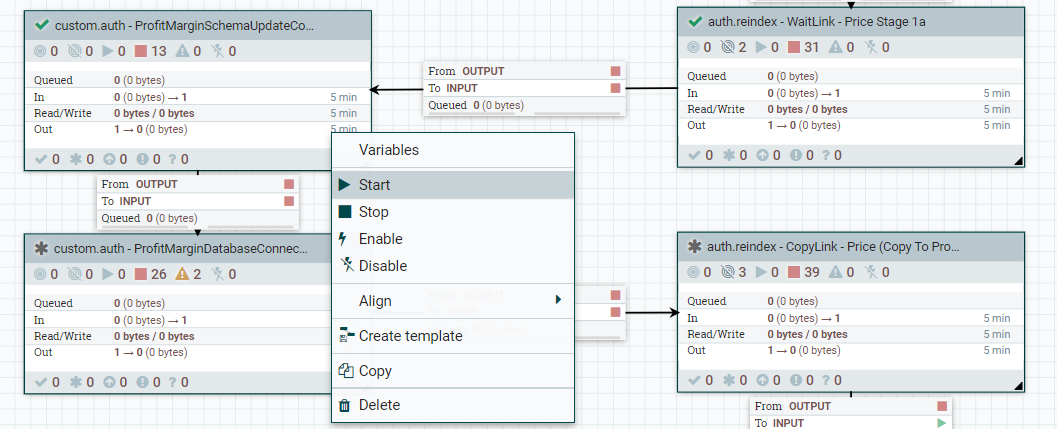Click green checkmark on ProfitMarginSchemaUpdateCo group header
Image resolution: width=1057 pixels, height=429 pixels.
(42, 24)
